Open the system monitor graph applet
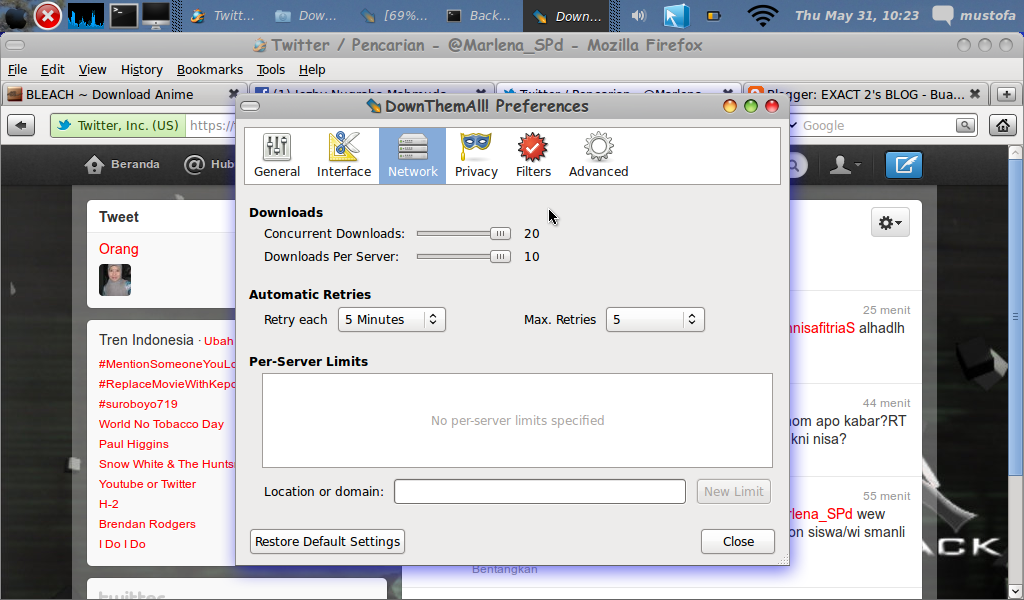This screenshot has height=600, width=1024. pyautogui.click(x=86, y=16)
